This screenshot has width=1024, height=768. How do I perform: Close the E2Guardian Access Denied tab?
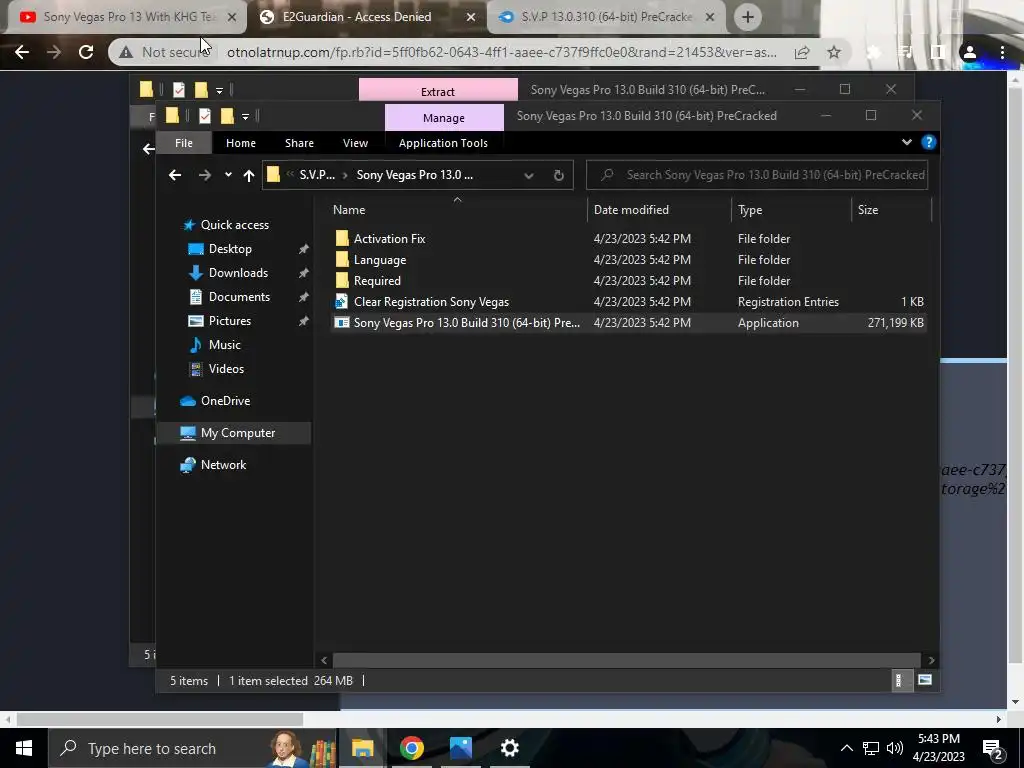471,18
